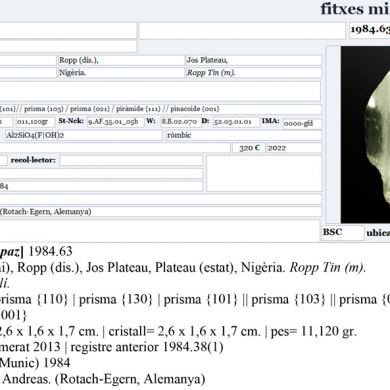Click the 'Jos Plateau,' field
This screenshot has width=390, height=390.
(254, 60)
